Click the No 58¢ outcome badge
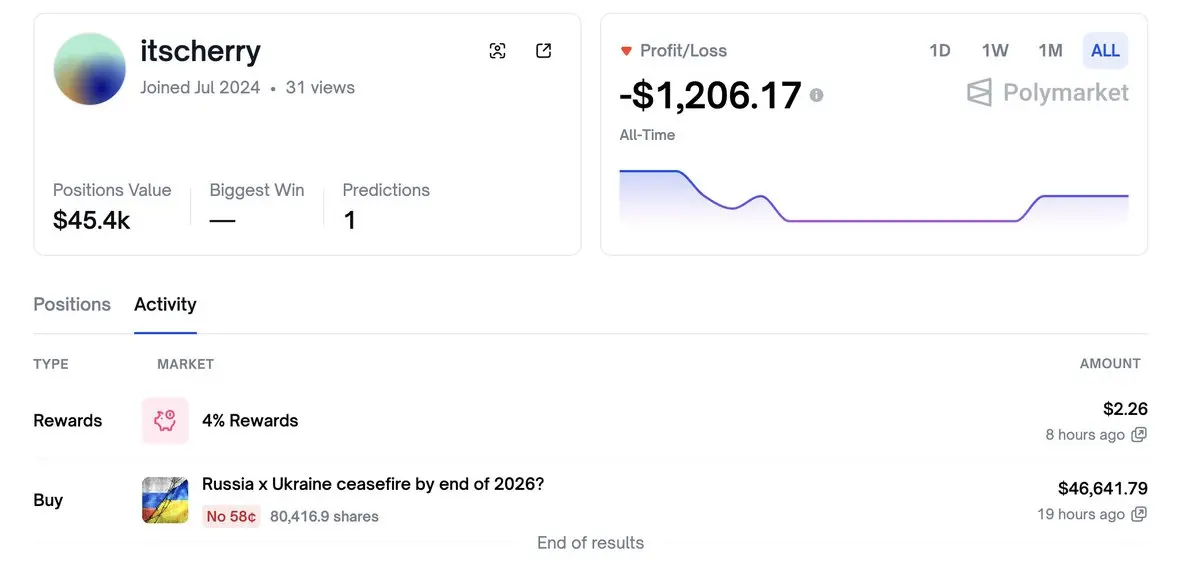This screenshot has height=574, width=1200. pos(231,517)
